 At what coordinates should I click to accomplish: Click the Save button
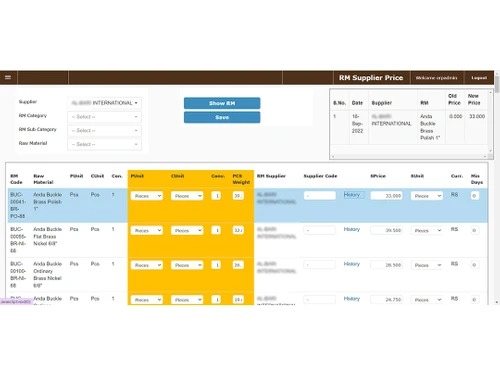coord(222,117)
